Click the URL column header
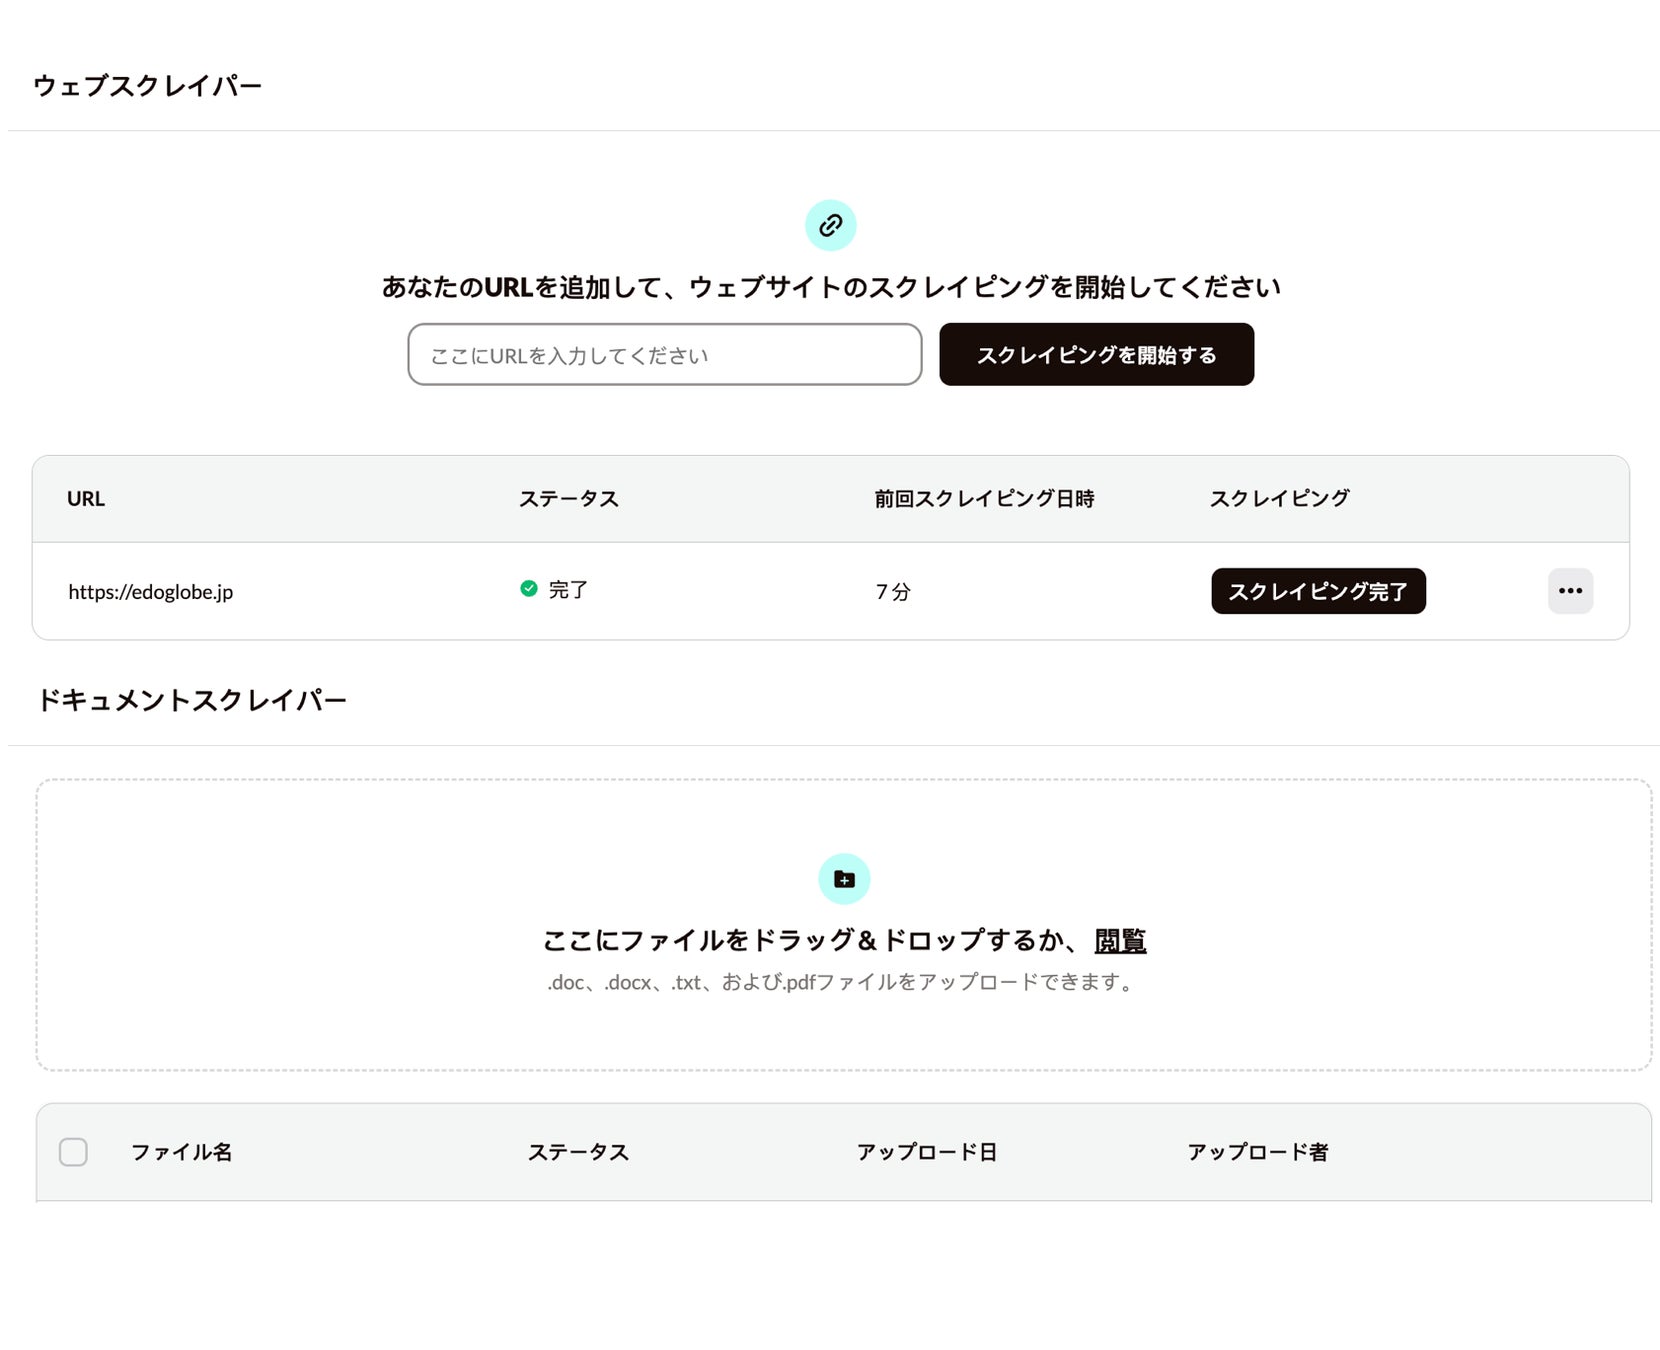The image size is (1660, 1350). [x=86, y=499]
